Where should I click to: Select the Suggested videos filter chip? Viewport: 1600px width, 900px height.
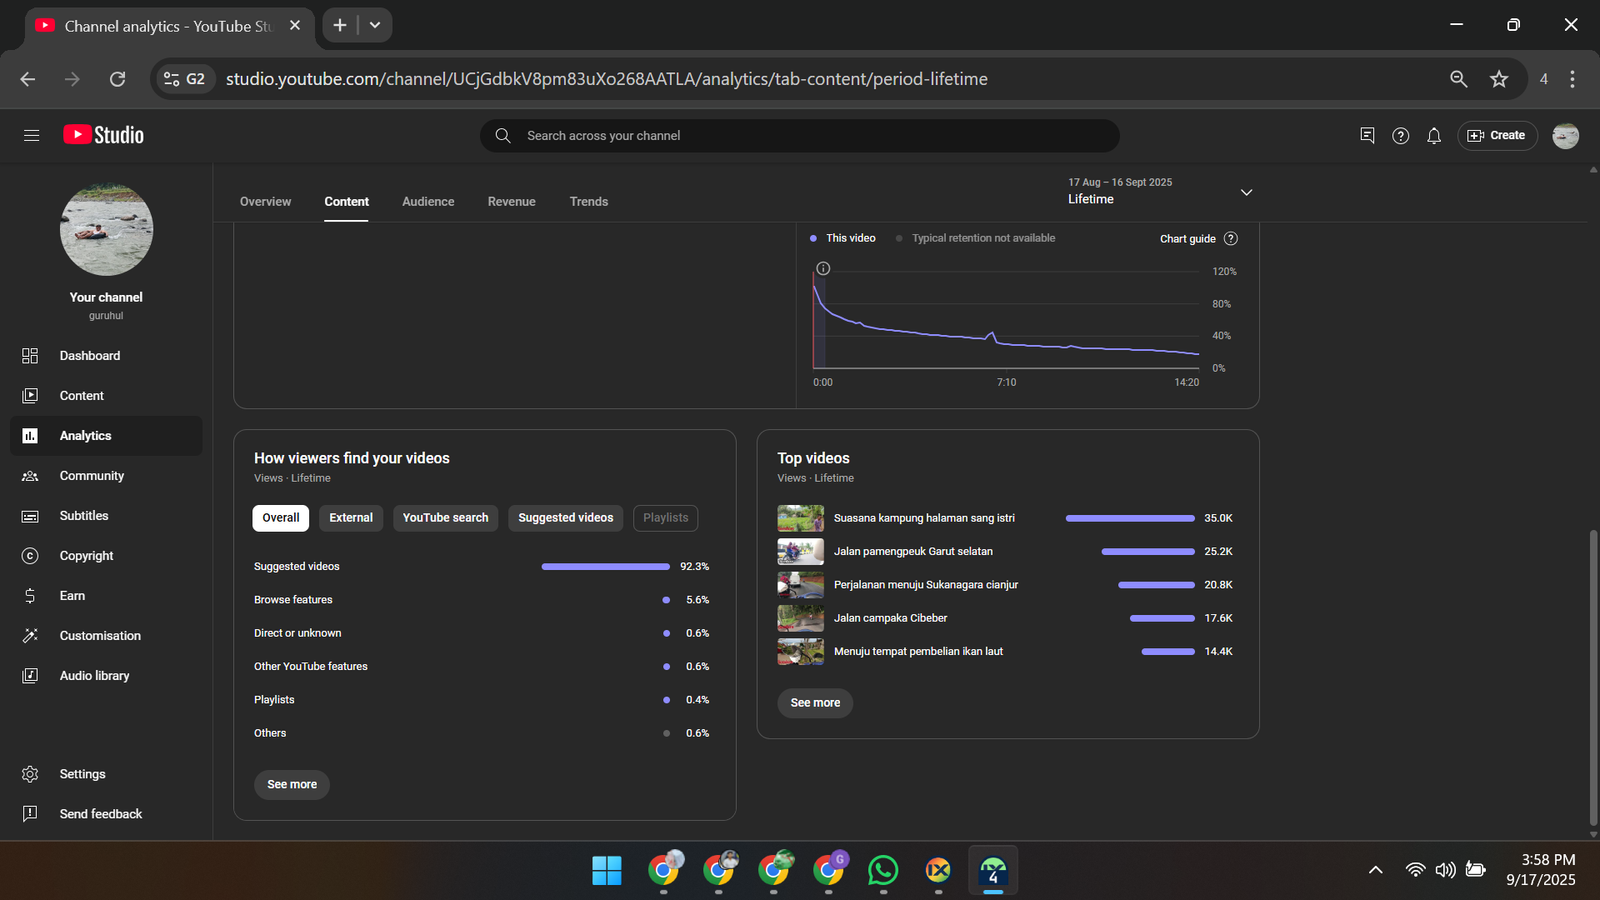(565, 518)
